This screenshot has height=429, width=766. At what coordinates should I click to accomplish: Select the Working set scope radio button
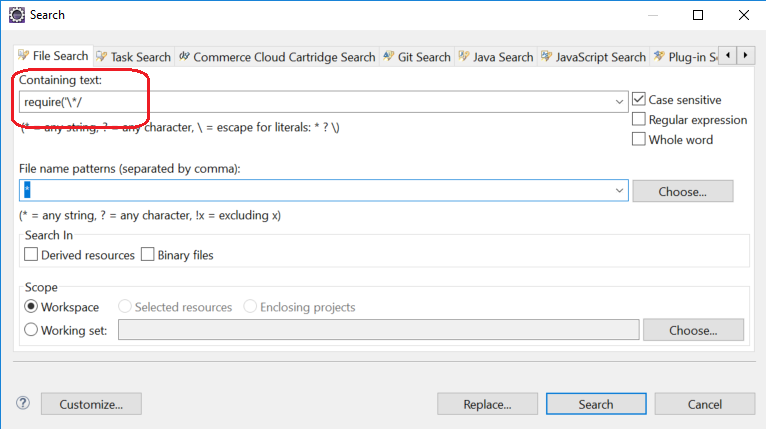click(x=31, y=330)
